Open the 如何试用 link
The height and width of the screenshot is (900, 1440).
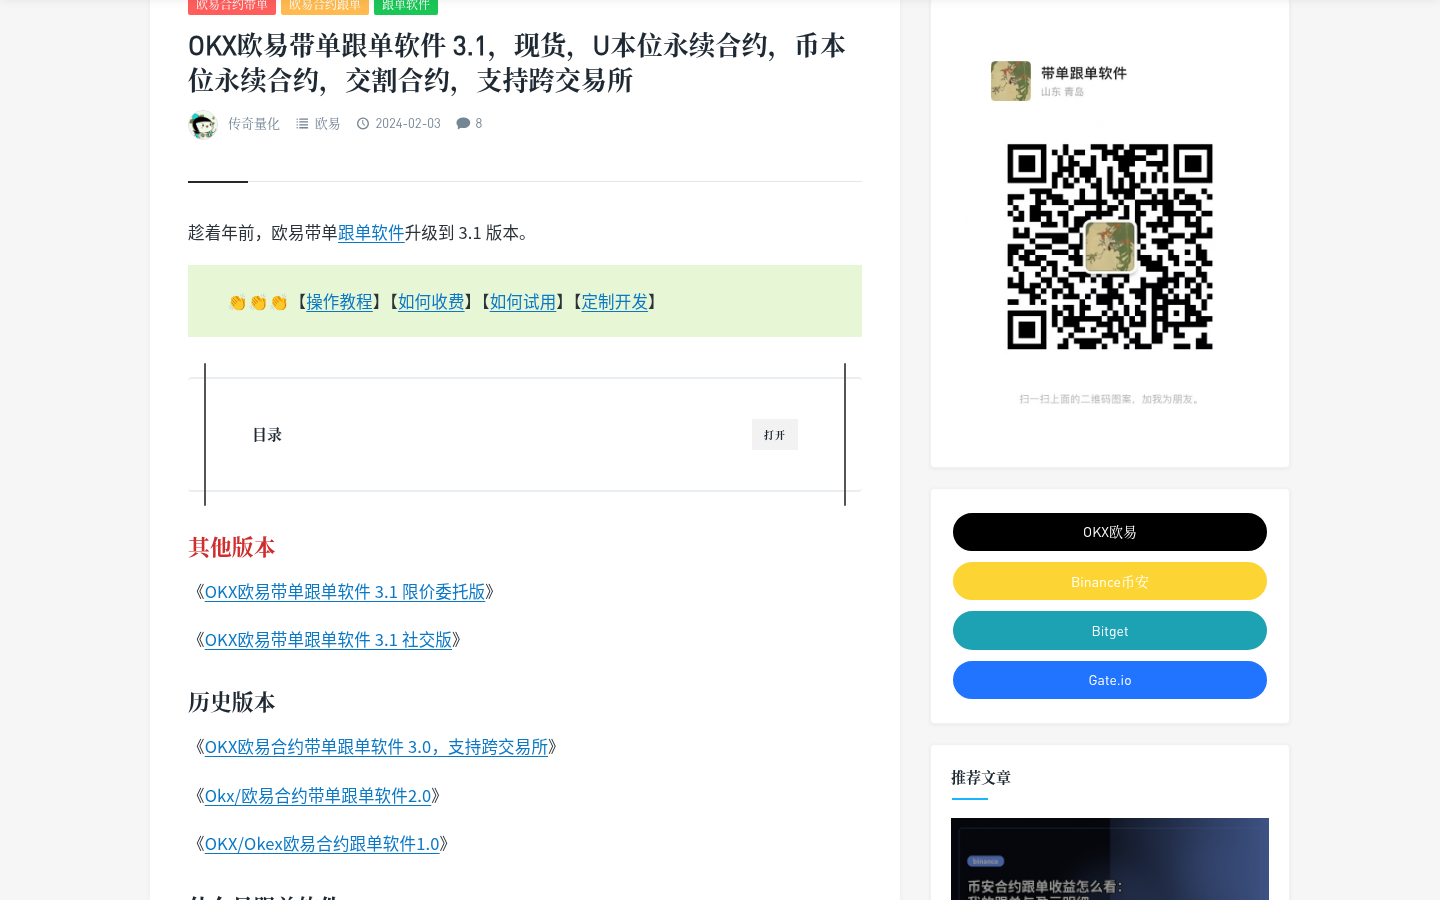click(523, 302)
